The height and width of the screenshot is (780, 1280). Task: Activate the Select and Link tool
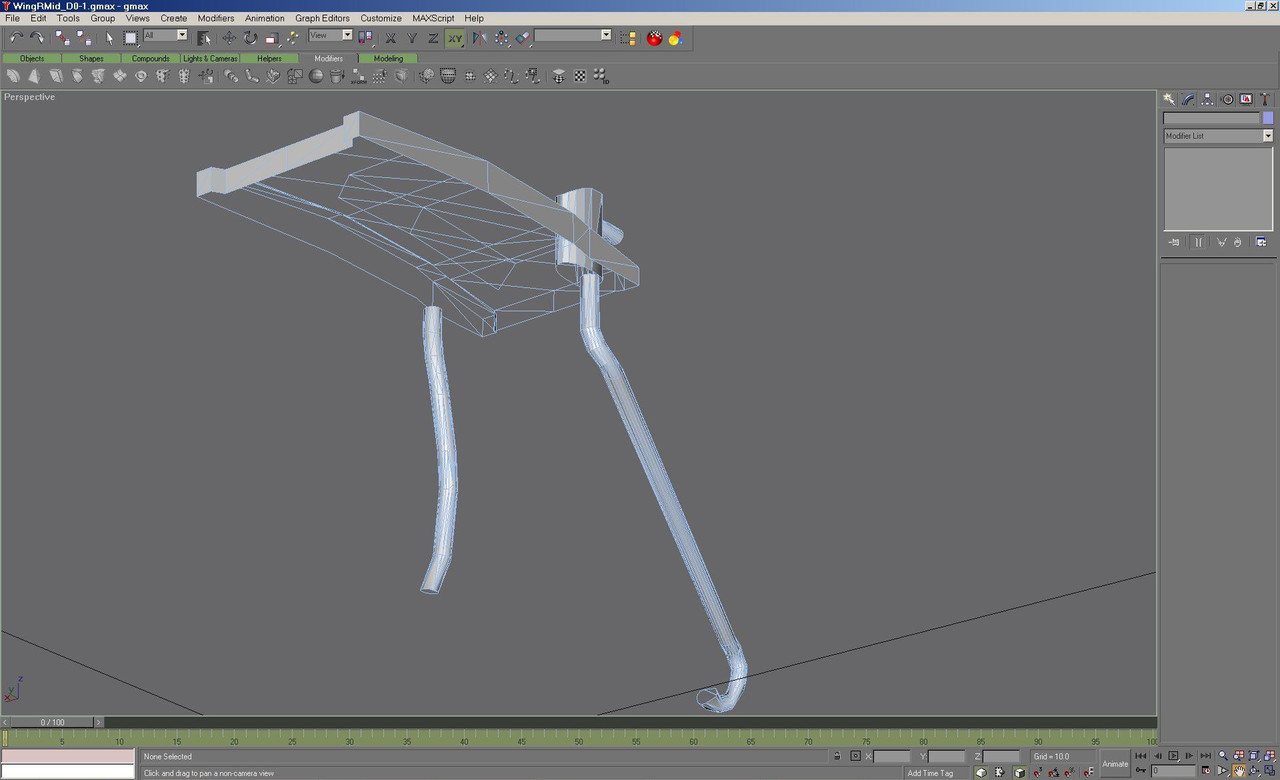tap(62, 38)
